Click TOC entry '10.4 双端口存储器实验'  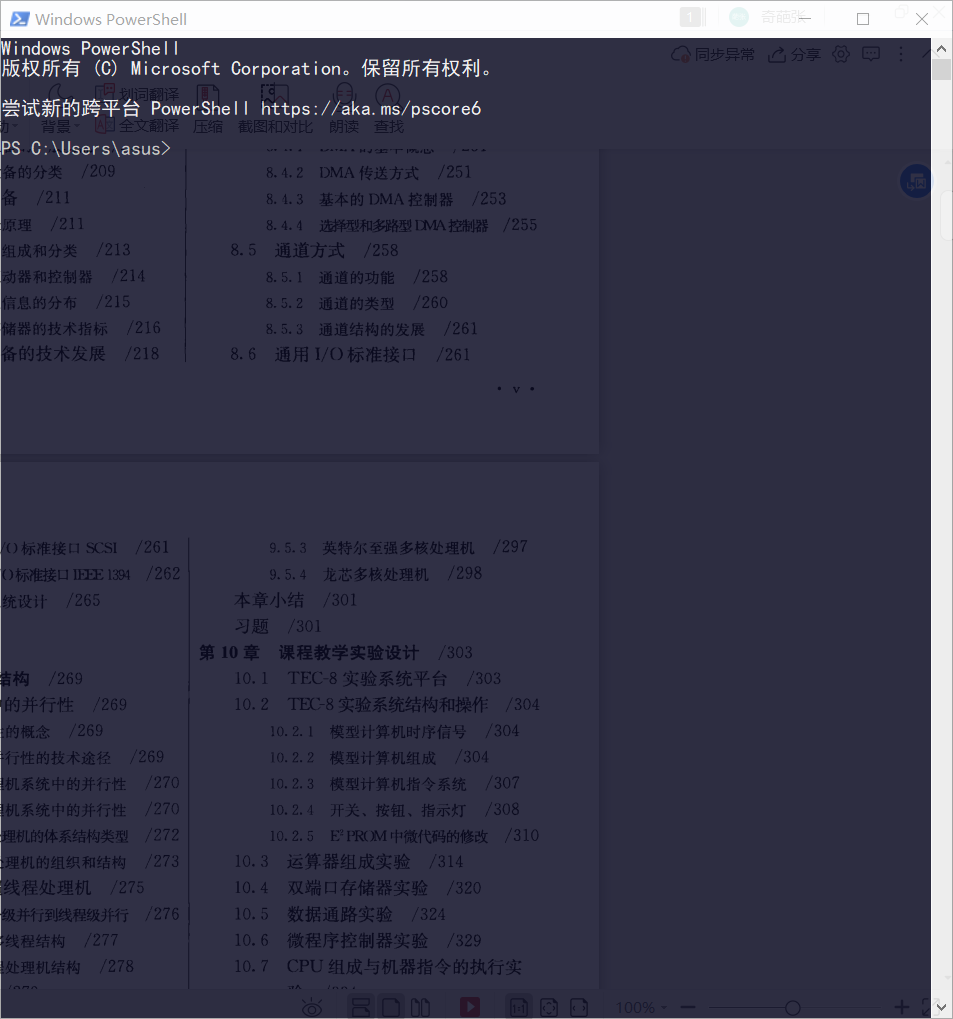[358, 888]
